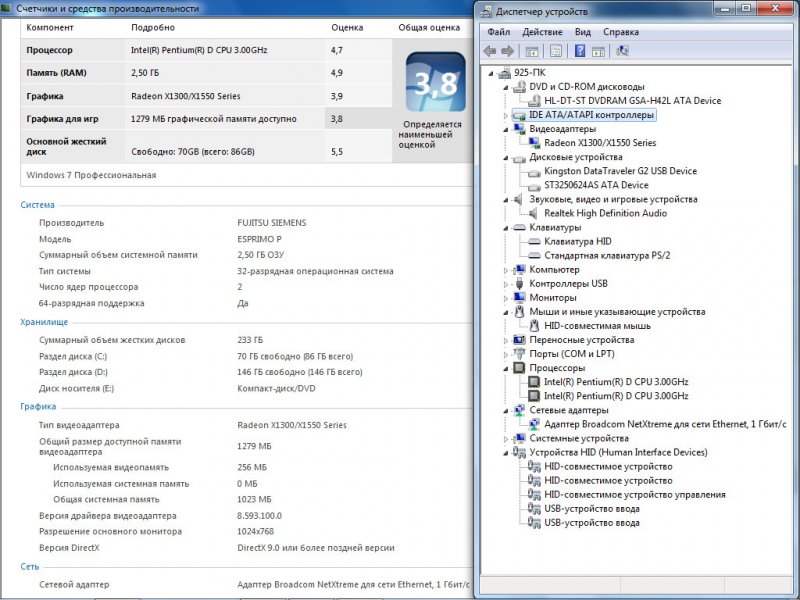800x600 pixels.
Task: Click the scan for hardware changes icon
Action: (623, 51)
